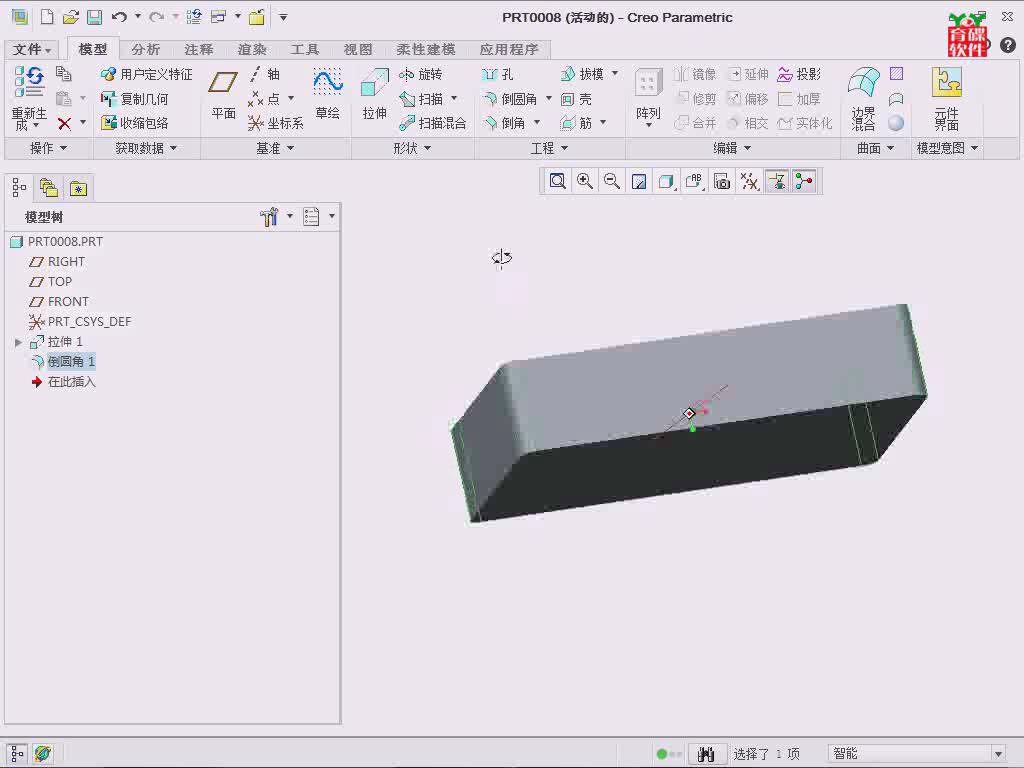
Task: Open file via the folder icon
Action: tap(71, 17)
